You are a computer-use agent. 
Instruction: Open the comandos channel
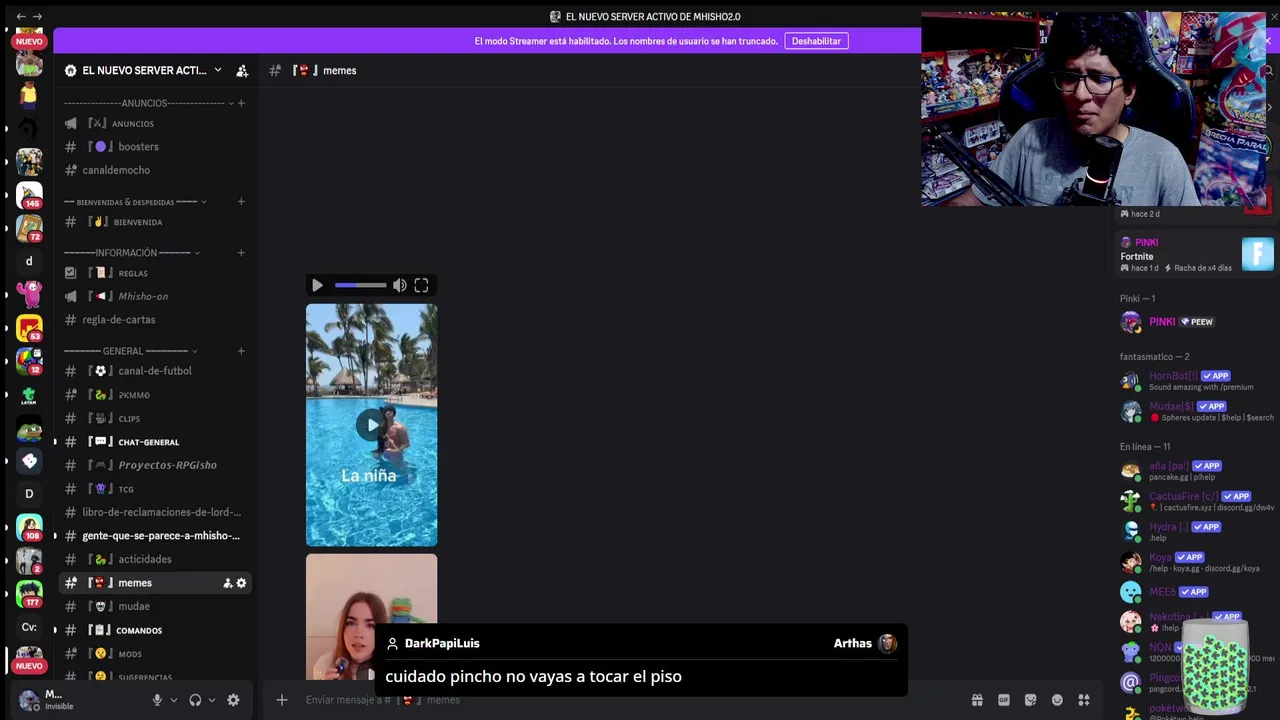pyautogui.click(x=154, y=630)
